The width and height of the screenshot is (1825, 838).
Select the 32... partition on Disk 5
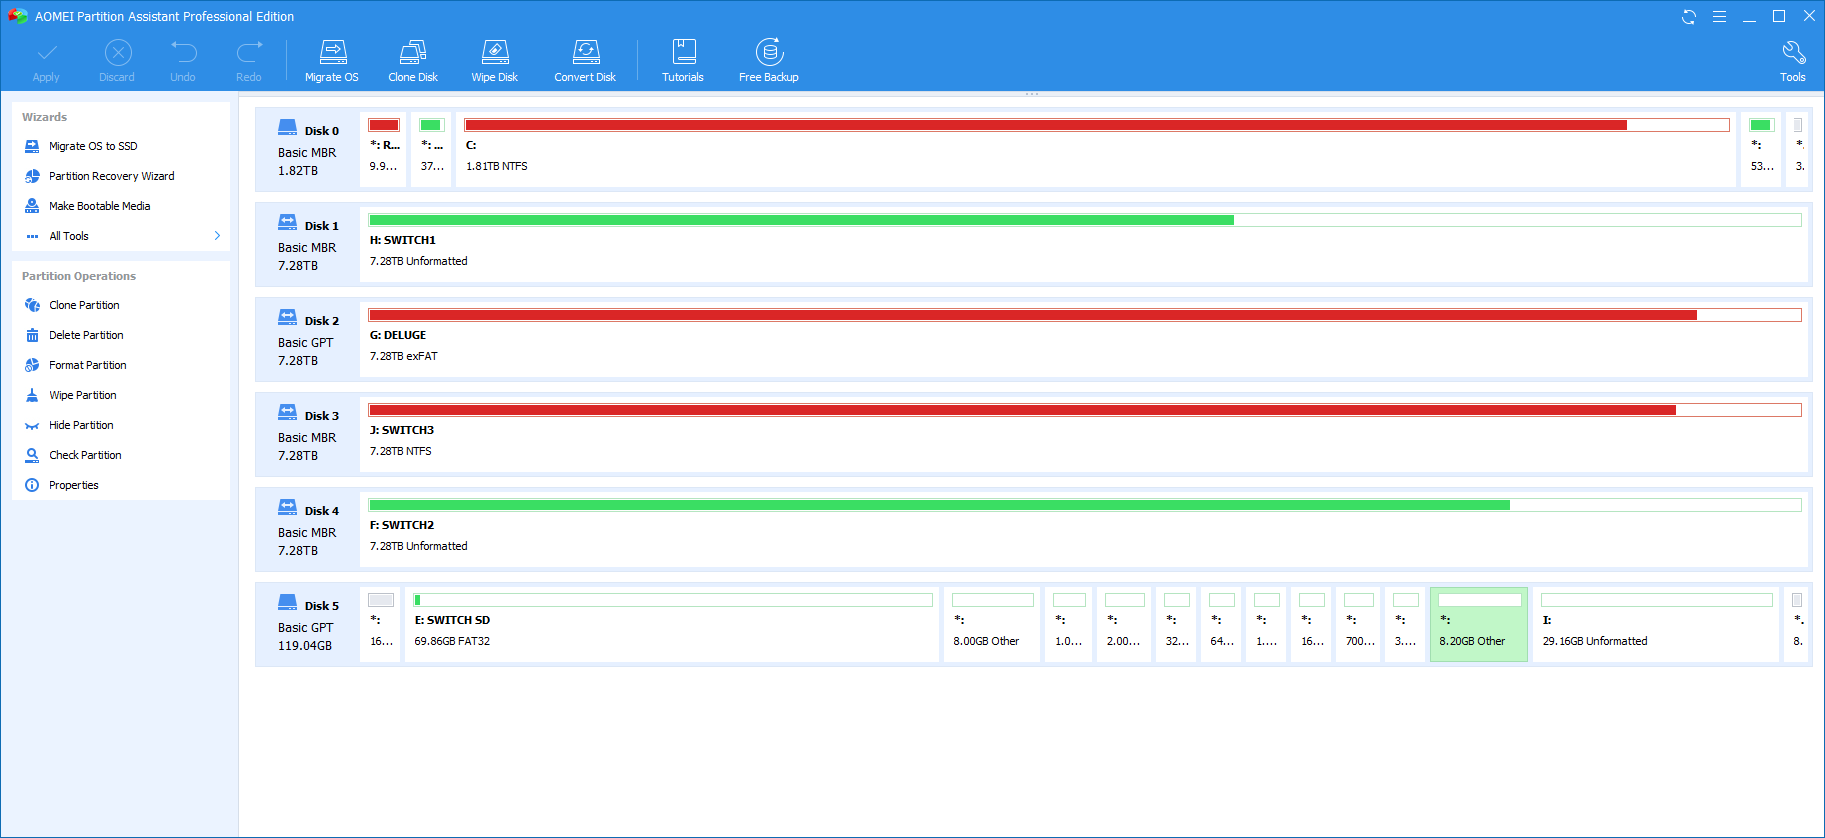coord(1177,624)
